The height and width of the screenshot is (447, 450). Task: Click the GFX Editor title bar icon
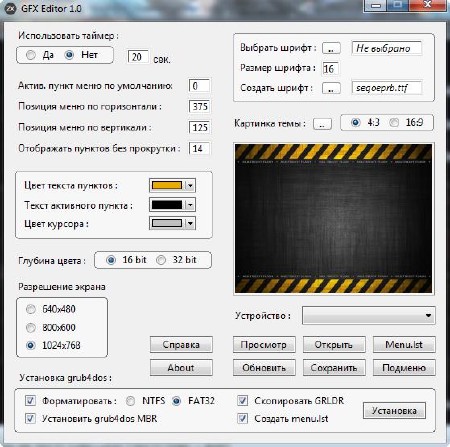pos(11,8)
